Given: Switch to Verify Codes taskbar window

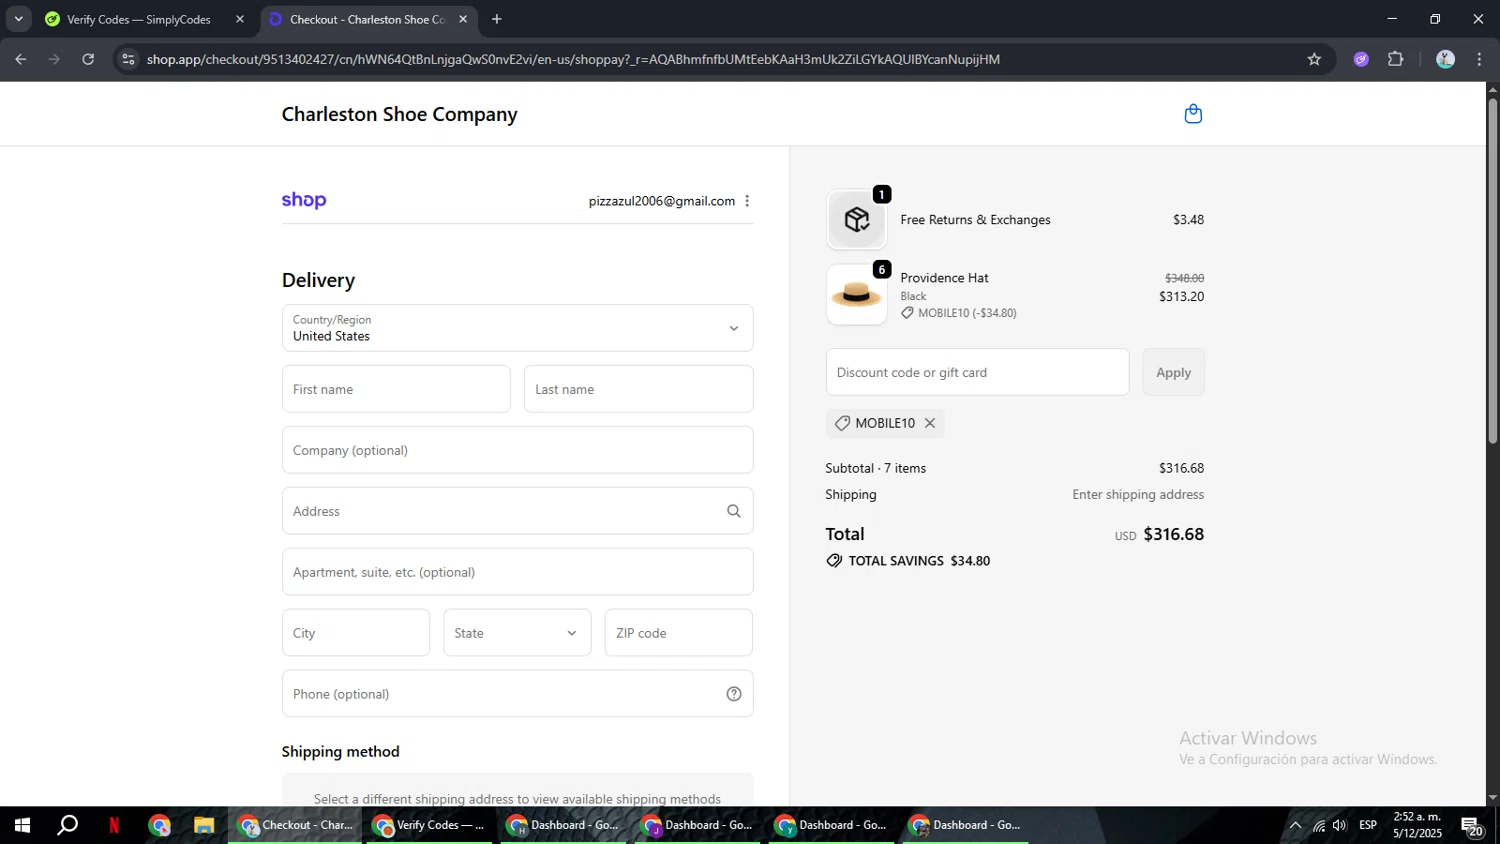Looking at the screenshot, I should click(x=429, y=826).
